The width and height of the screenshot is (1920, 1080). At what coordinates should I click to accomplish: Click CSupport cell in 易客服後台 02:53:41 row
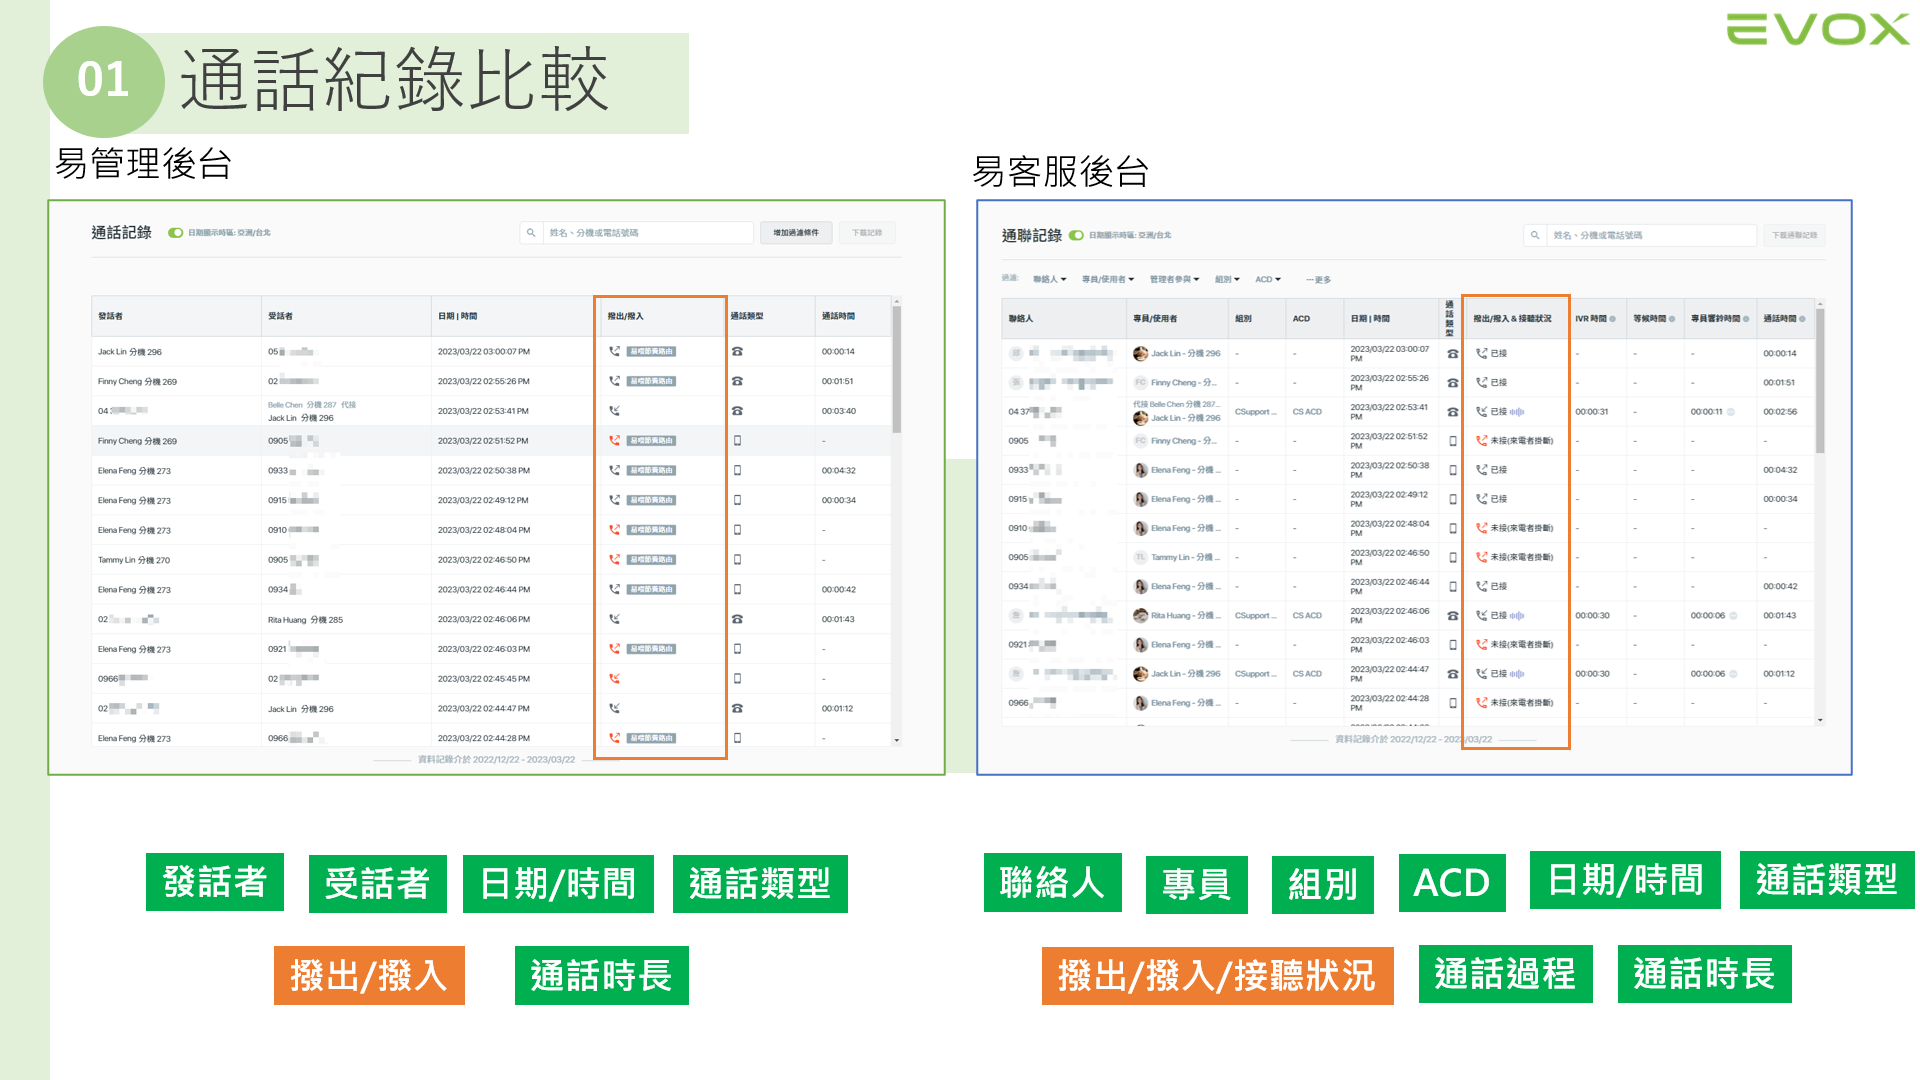coord(1255,412)
